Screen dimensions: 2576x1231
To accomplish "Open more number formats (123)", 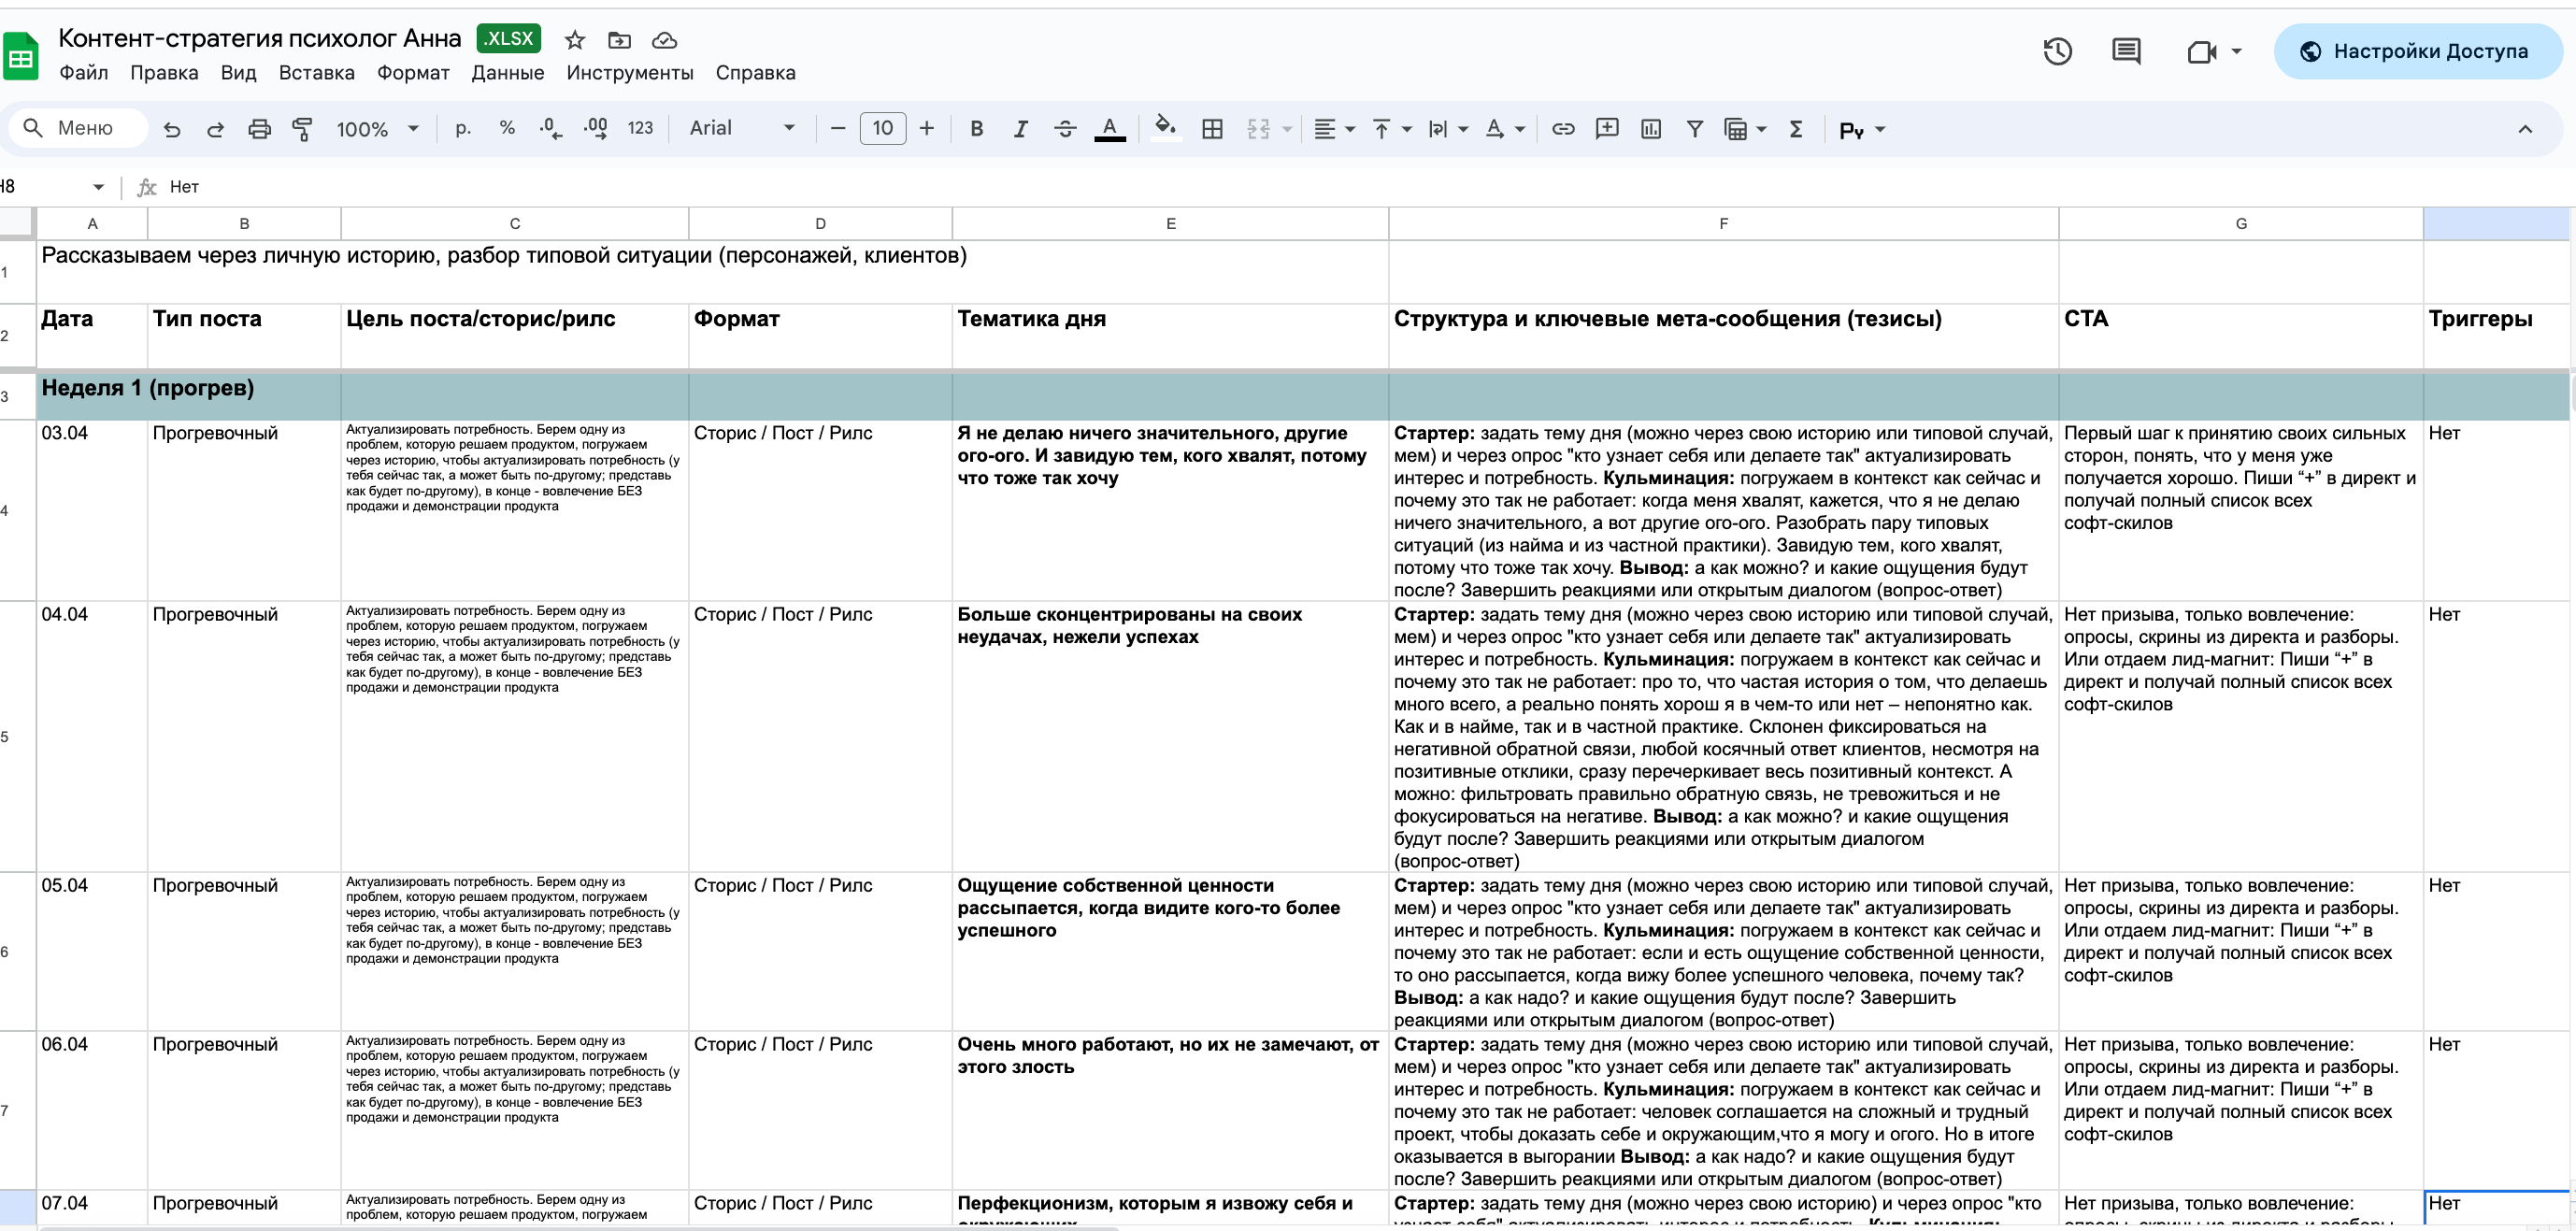I will point(640,128).
